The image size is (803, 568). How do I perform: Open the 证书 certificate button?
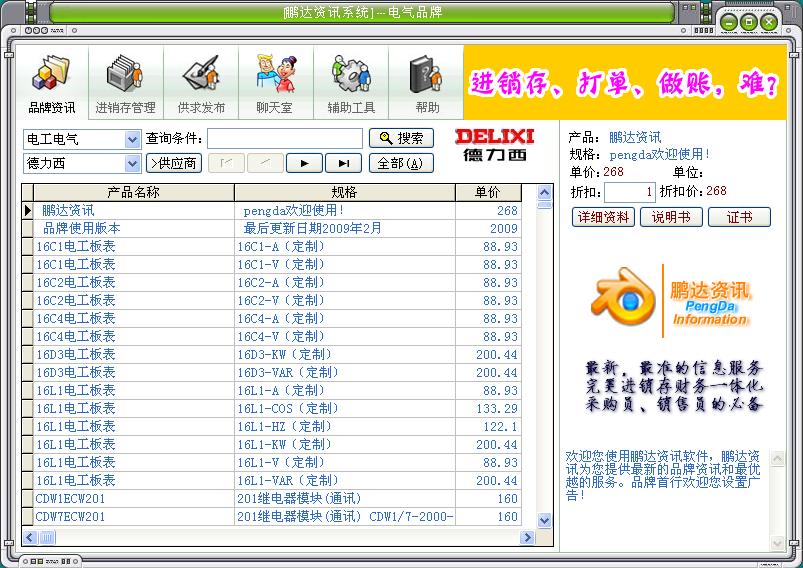tap(739, 217)
